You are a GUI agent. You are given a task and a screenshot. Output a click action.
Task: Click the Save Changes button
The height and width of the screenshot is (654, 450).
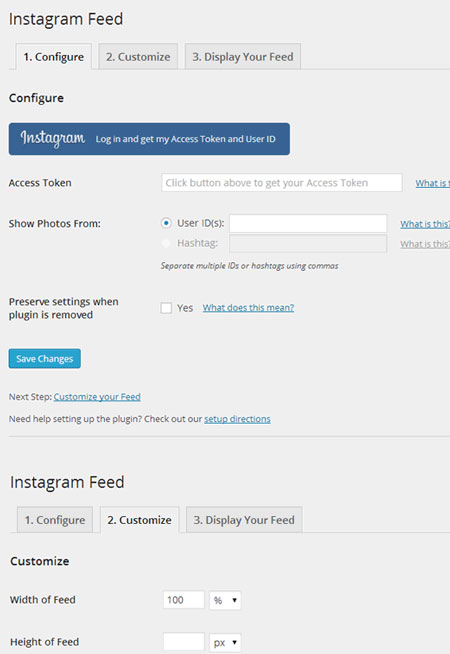(x=45, y=359)
